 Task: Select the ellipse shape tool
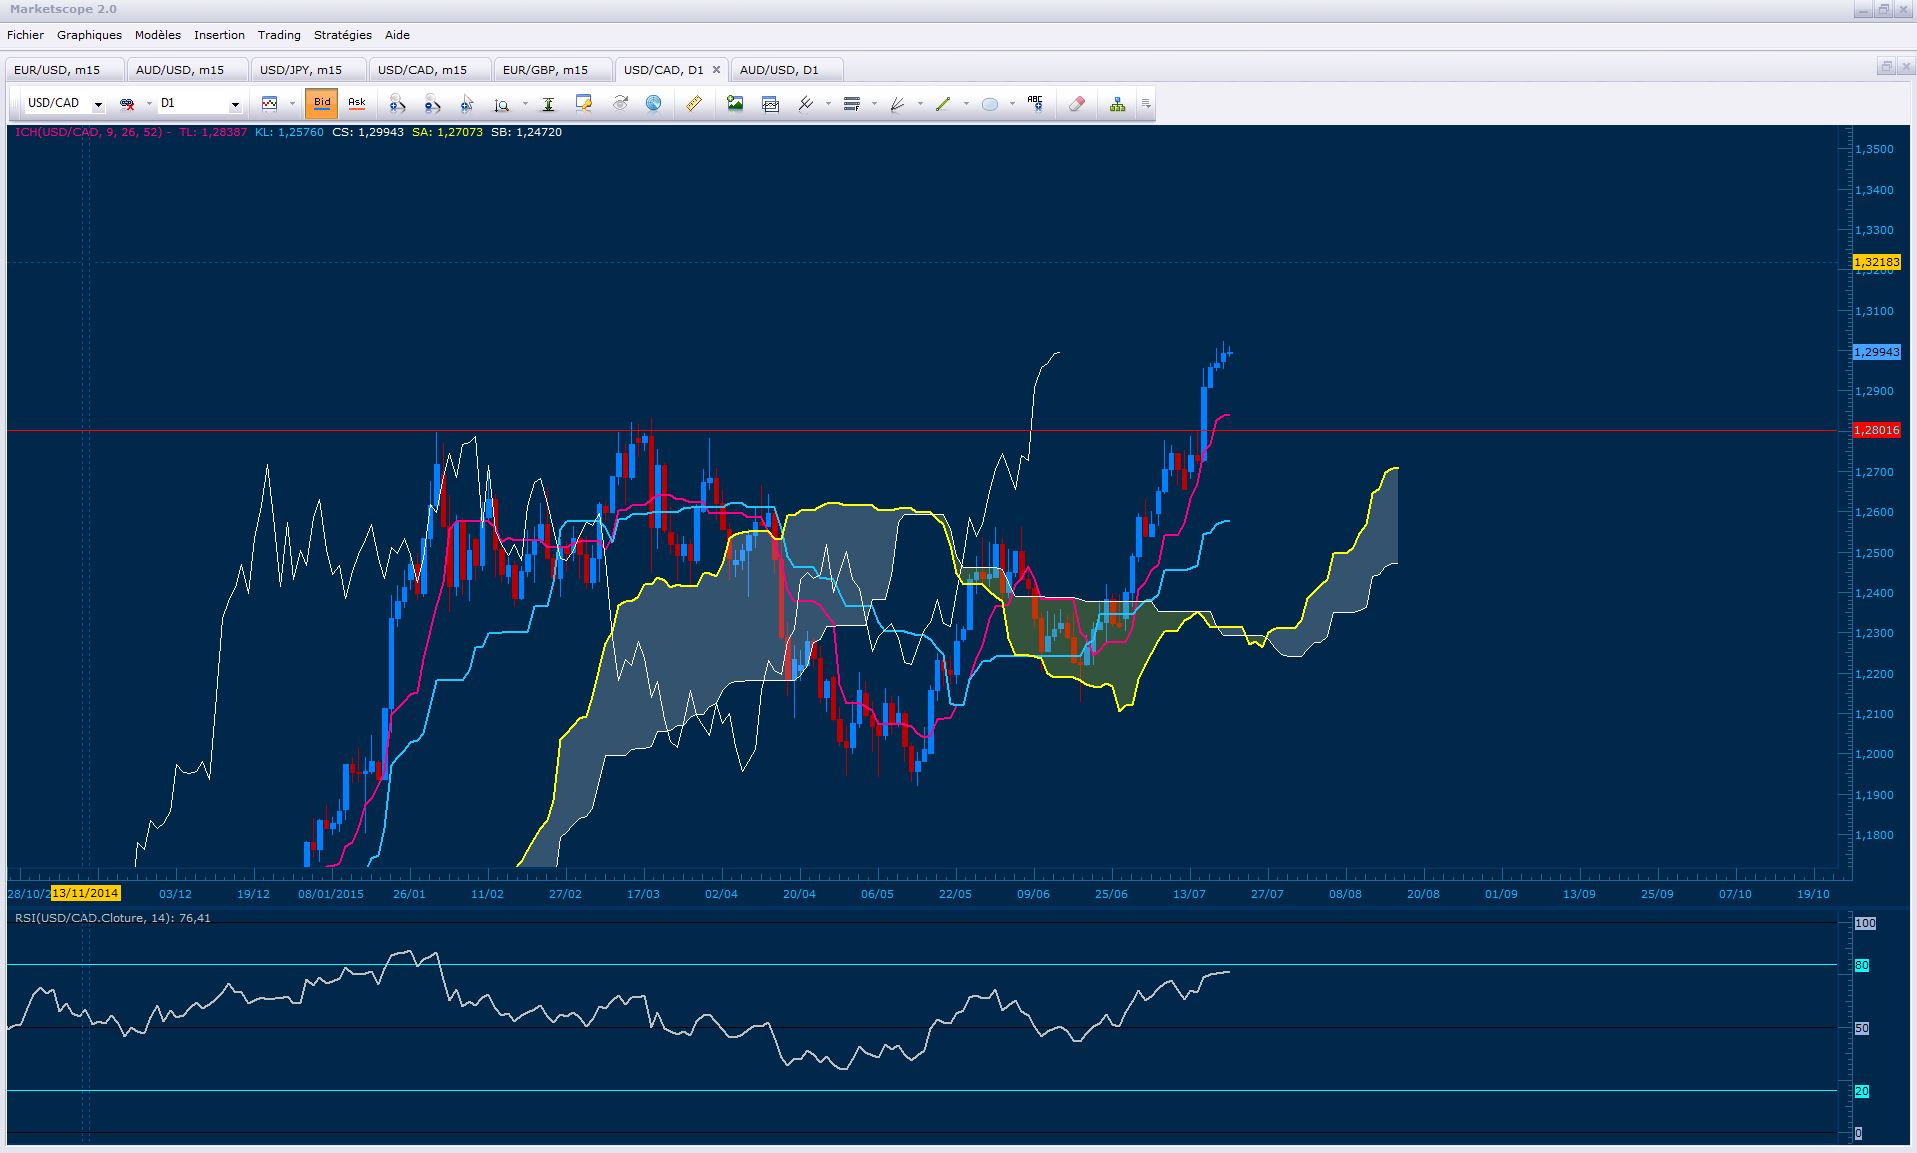tap(990, 103)
